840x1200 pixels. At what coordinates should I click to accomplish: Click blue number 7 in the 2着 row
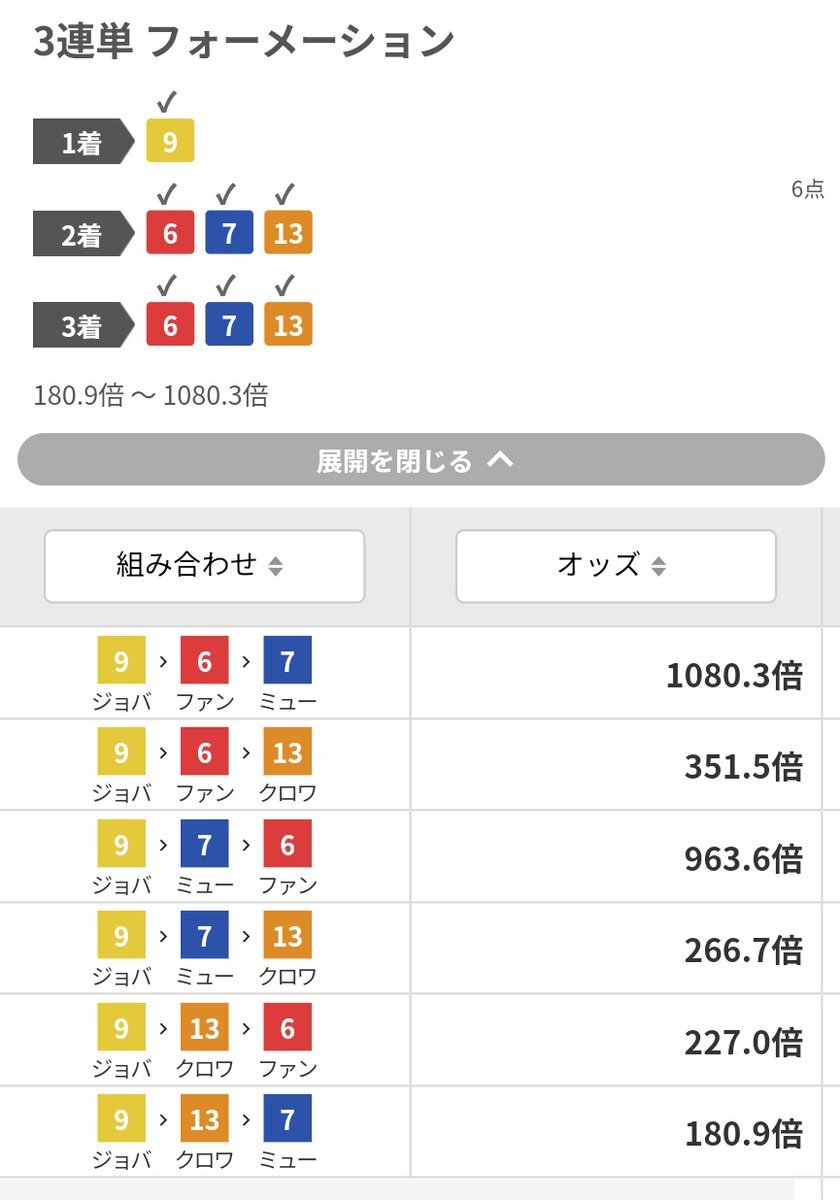pos(229,233)
